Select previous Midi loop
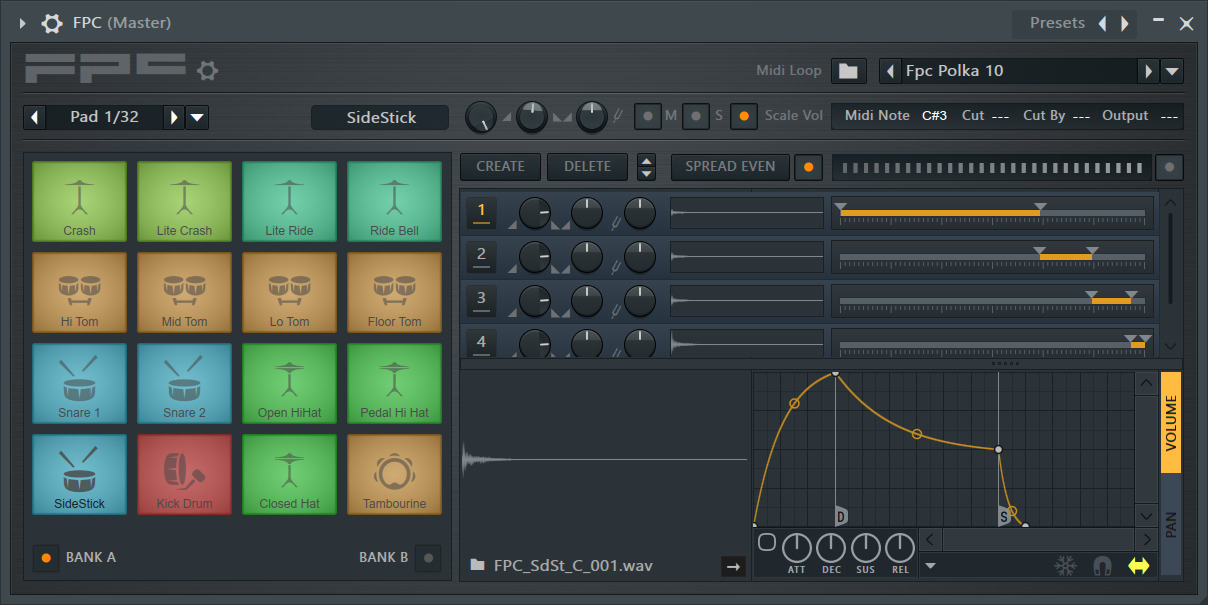The image size is (1208, 605). (x=890, y=71)
